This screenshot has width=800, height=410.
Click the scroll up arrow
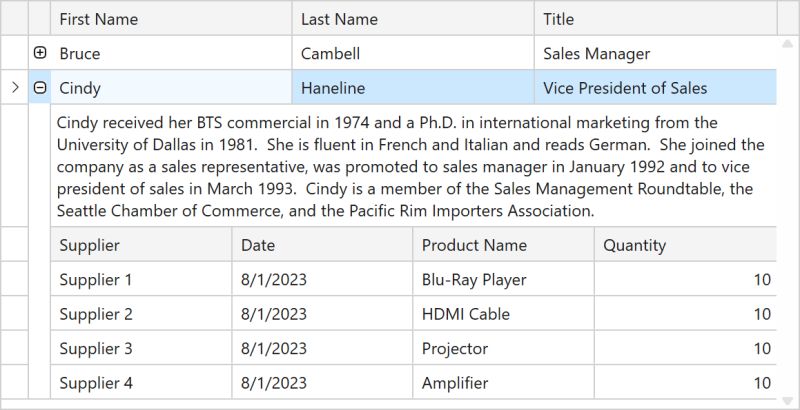coord(788,46)
